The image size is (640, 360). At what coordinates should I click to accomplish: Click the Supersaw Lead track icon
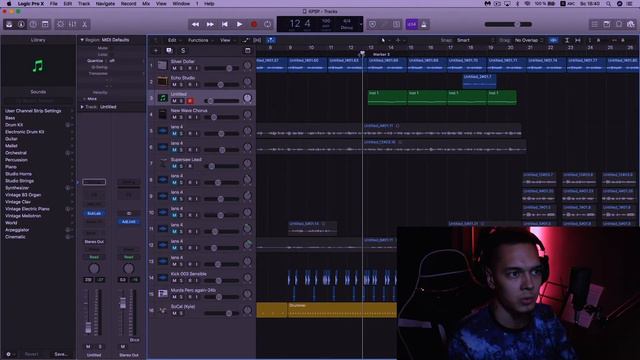coord(162,163)
